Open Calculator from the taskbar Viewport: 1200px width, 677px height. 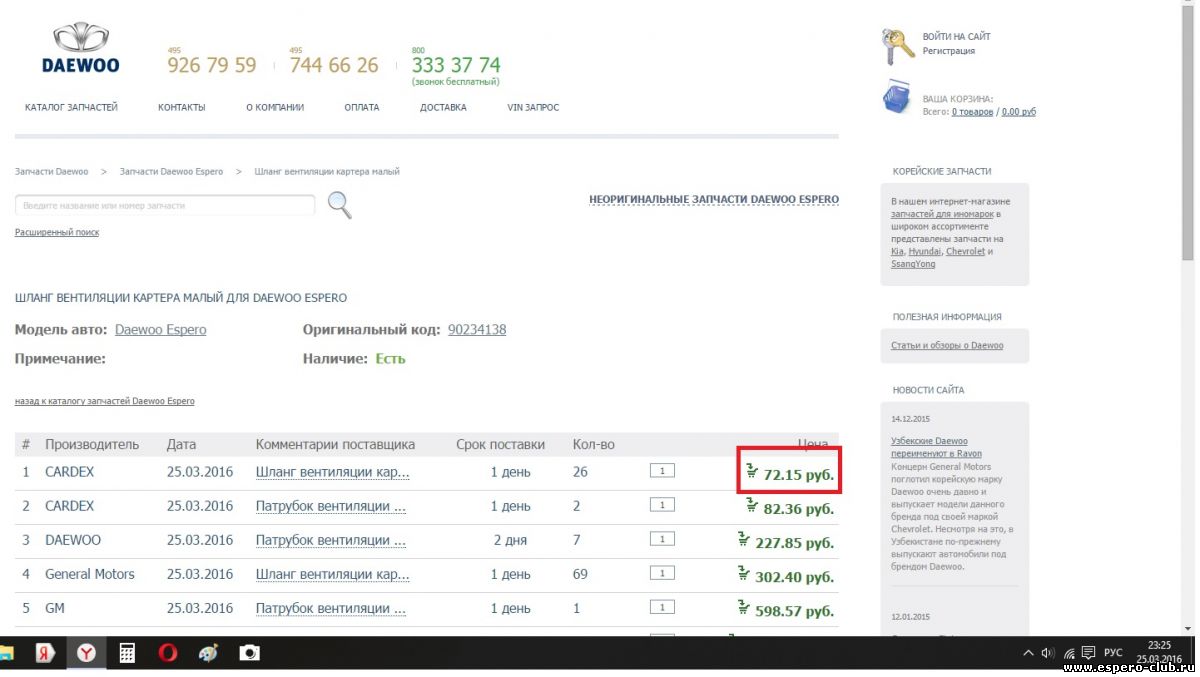(127, 653)
